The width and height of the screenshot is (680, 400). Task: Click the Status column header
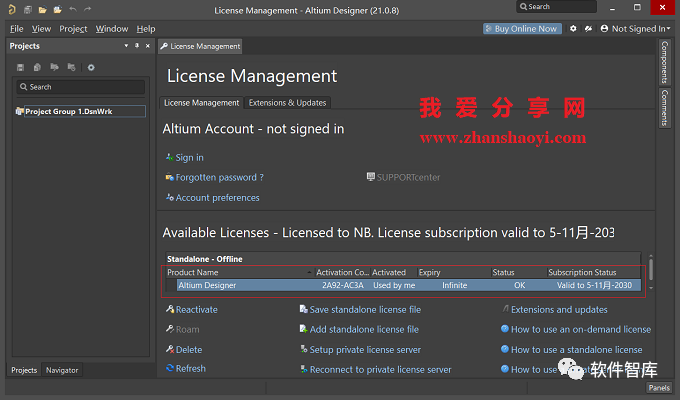tap(518, 272)
